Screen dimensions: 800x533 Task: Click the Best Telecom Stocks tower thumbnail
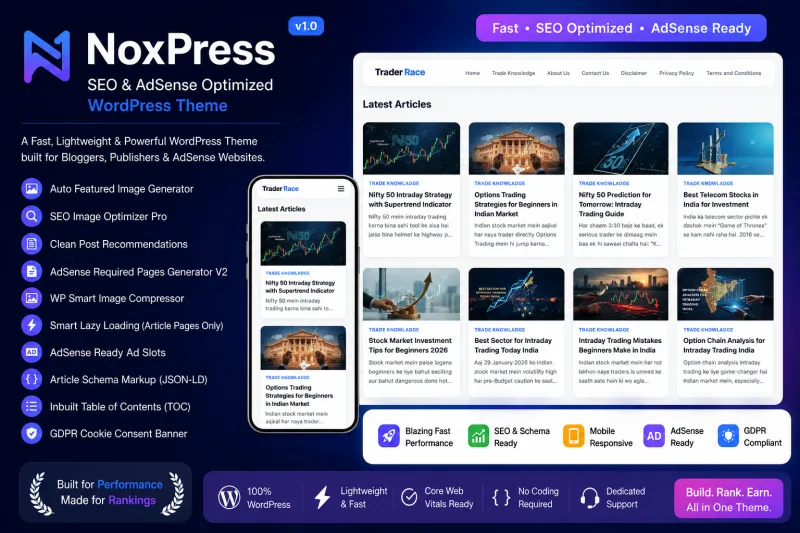click(726, 148)
